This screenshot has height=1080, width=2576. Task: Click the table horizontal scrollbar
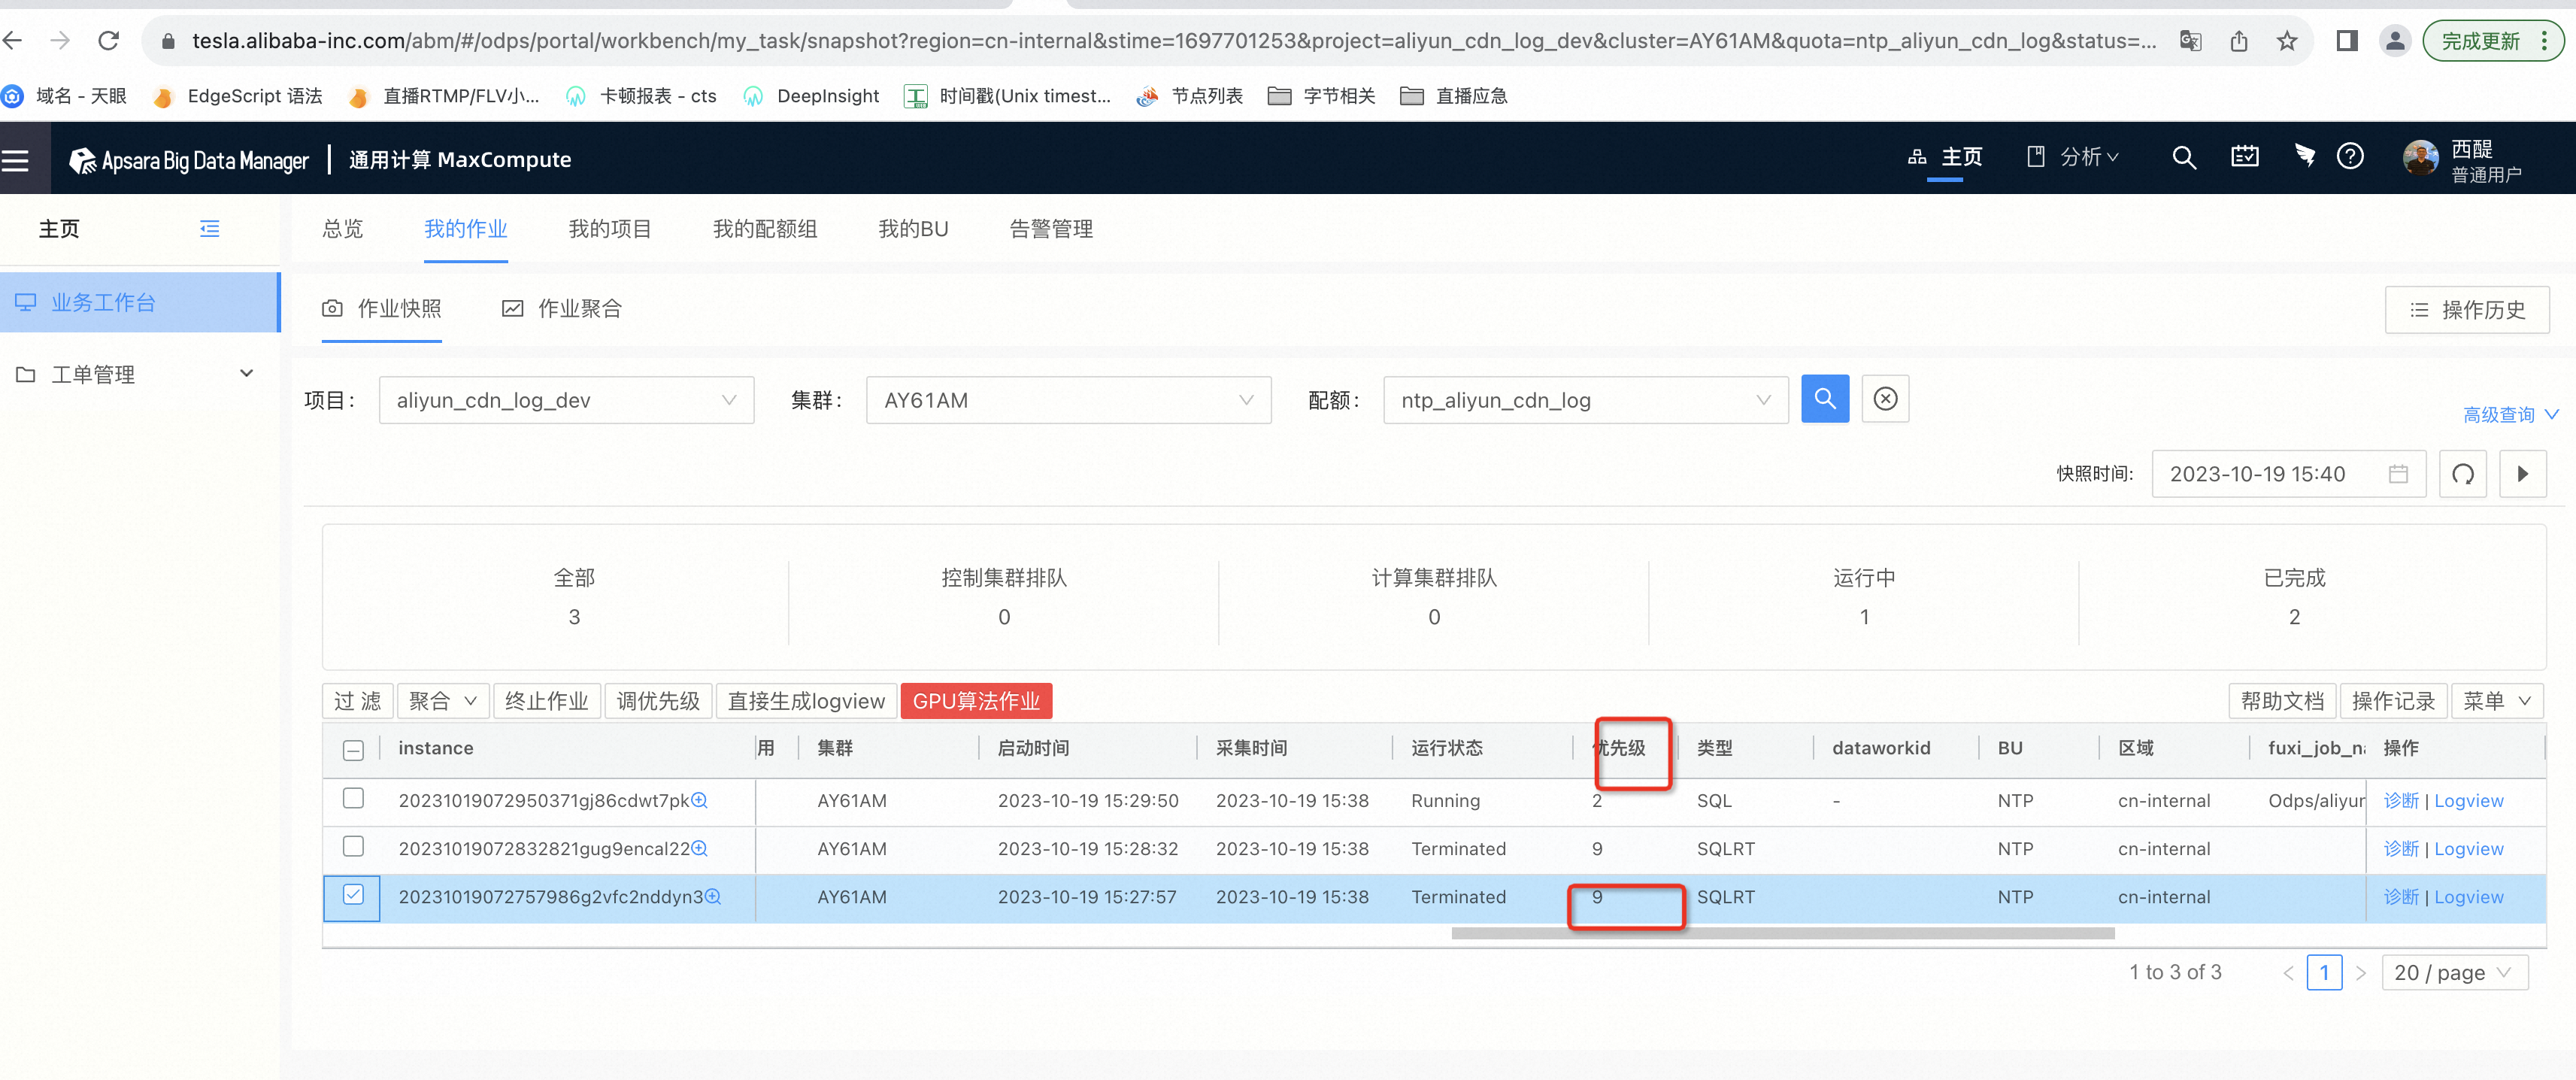point(1782,933)
